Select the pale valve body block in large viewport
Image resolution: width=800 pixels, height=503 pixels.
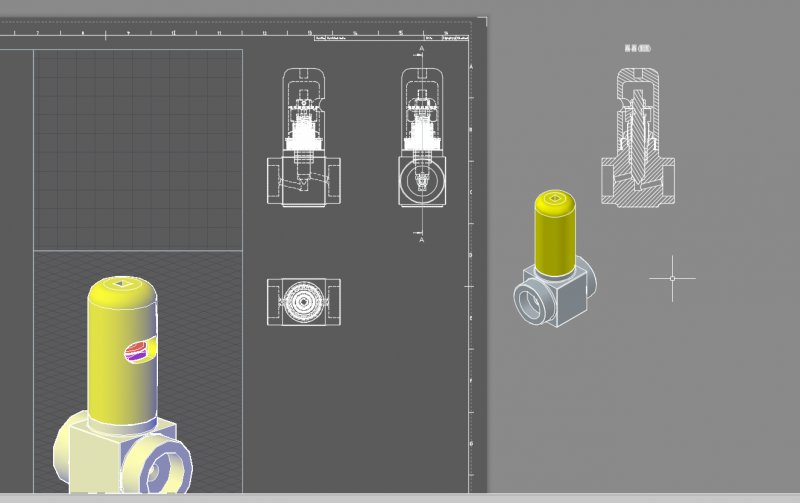(97, 457)
